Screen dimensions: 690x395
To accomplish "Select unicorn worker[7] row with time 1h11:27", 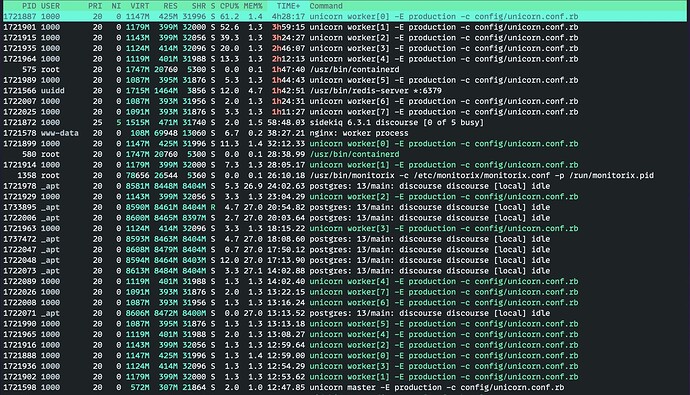I will [x=345, y=112].
